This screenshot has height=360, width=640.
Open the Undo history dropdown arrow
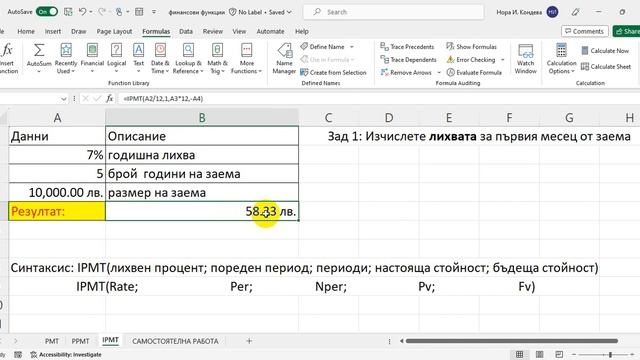click(91, 12)
